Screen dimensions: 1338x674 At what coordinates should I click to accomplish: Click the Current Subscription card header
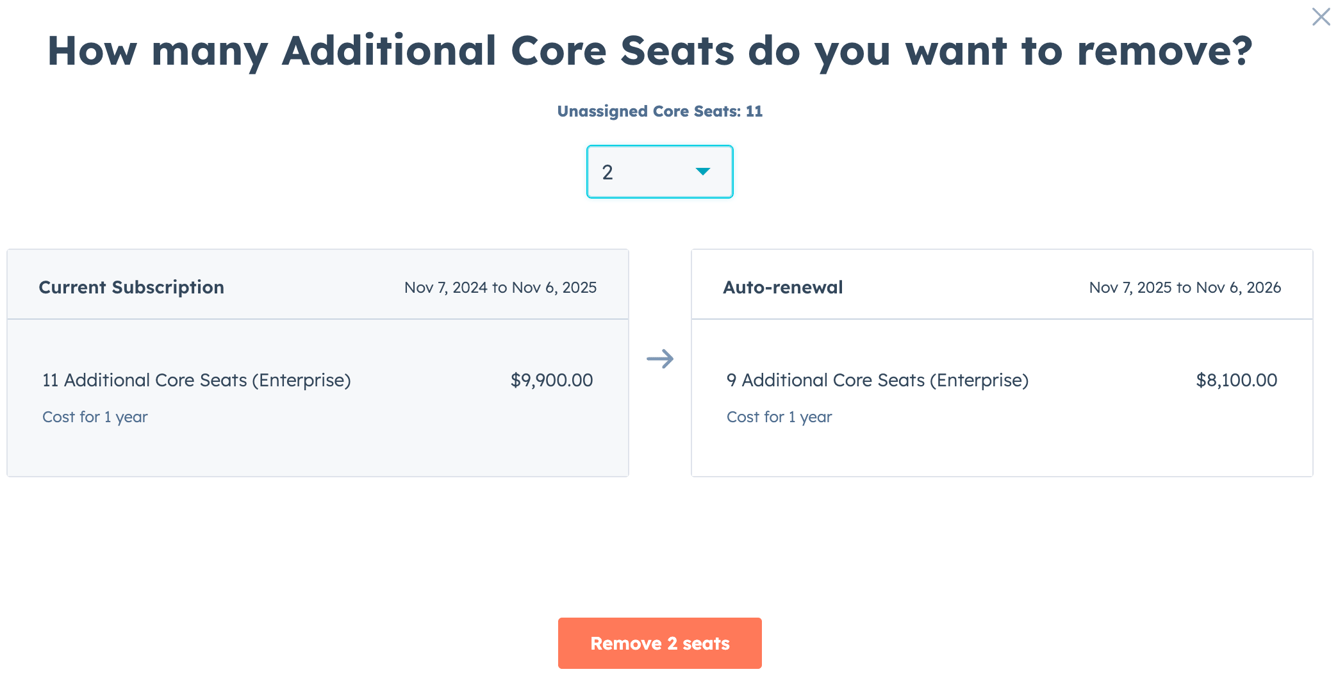tap(131, 286)
